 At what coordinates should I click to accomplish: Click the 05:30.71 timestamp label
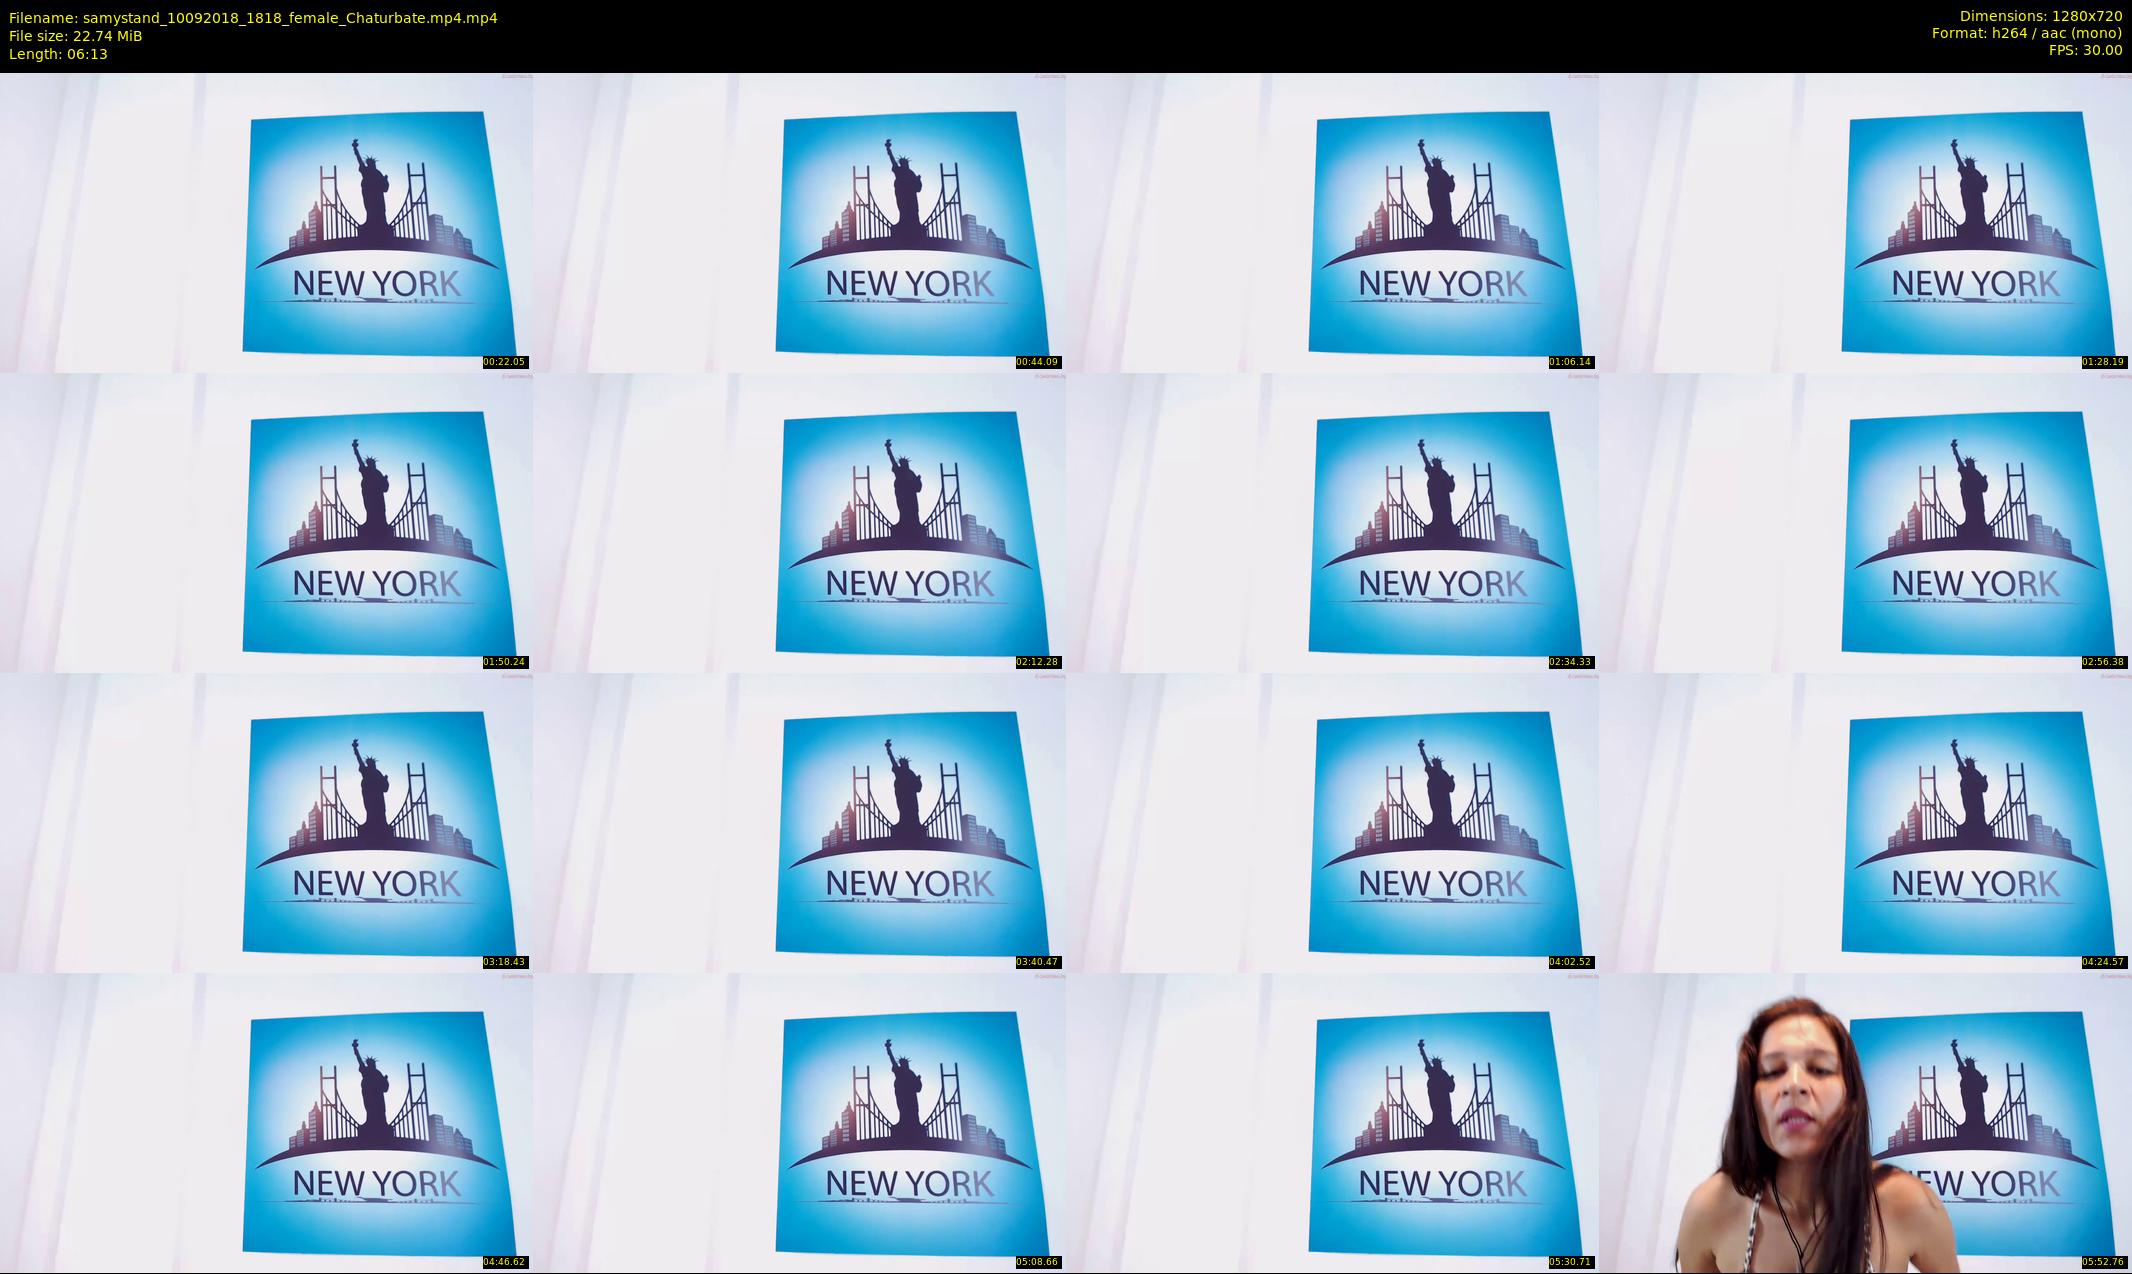1570,1262
